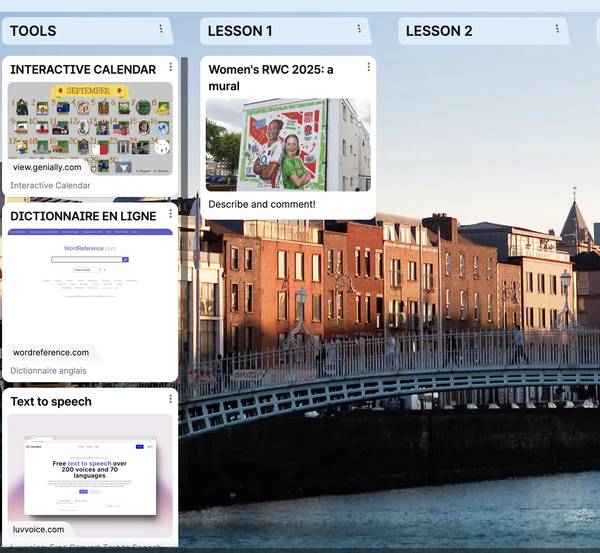Image resolution: width=600 pixels, height=553 pixels.
Task: Click the Women's RWC 2025: a mural title
Action: 271,78
